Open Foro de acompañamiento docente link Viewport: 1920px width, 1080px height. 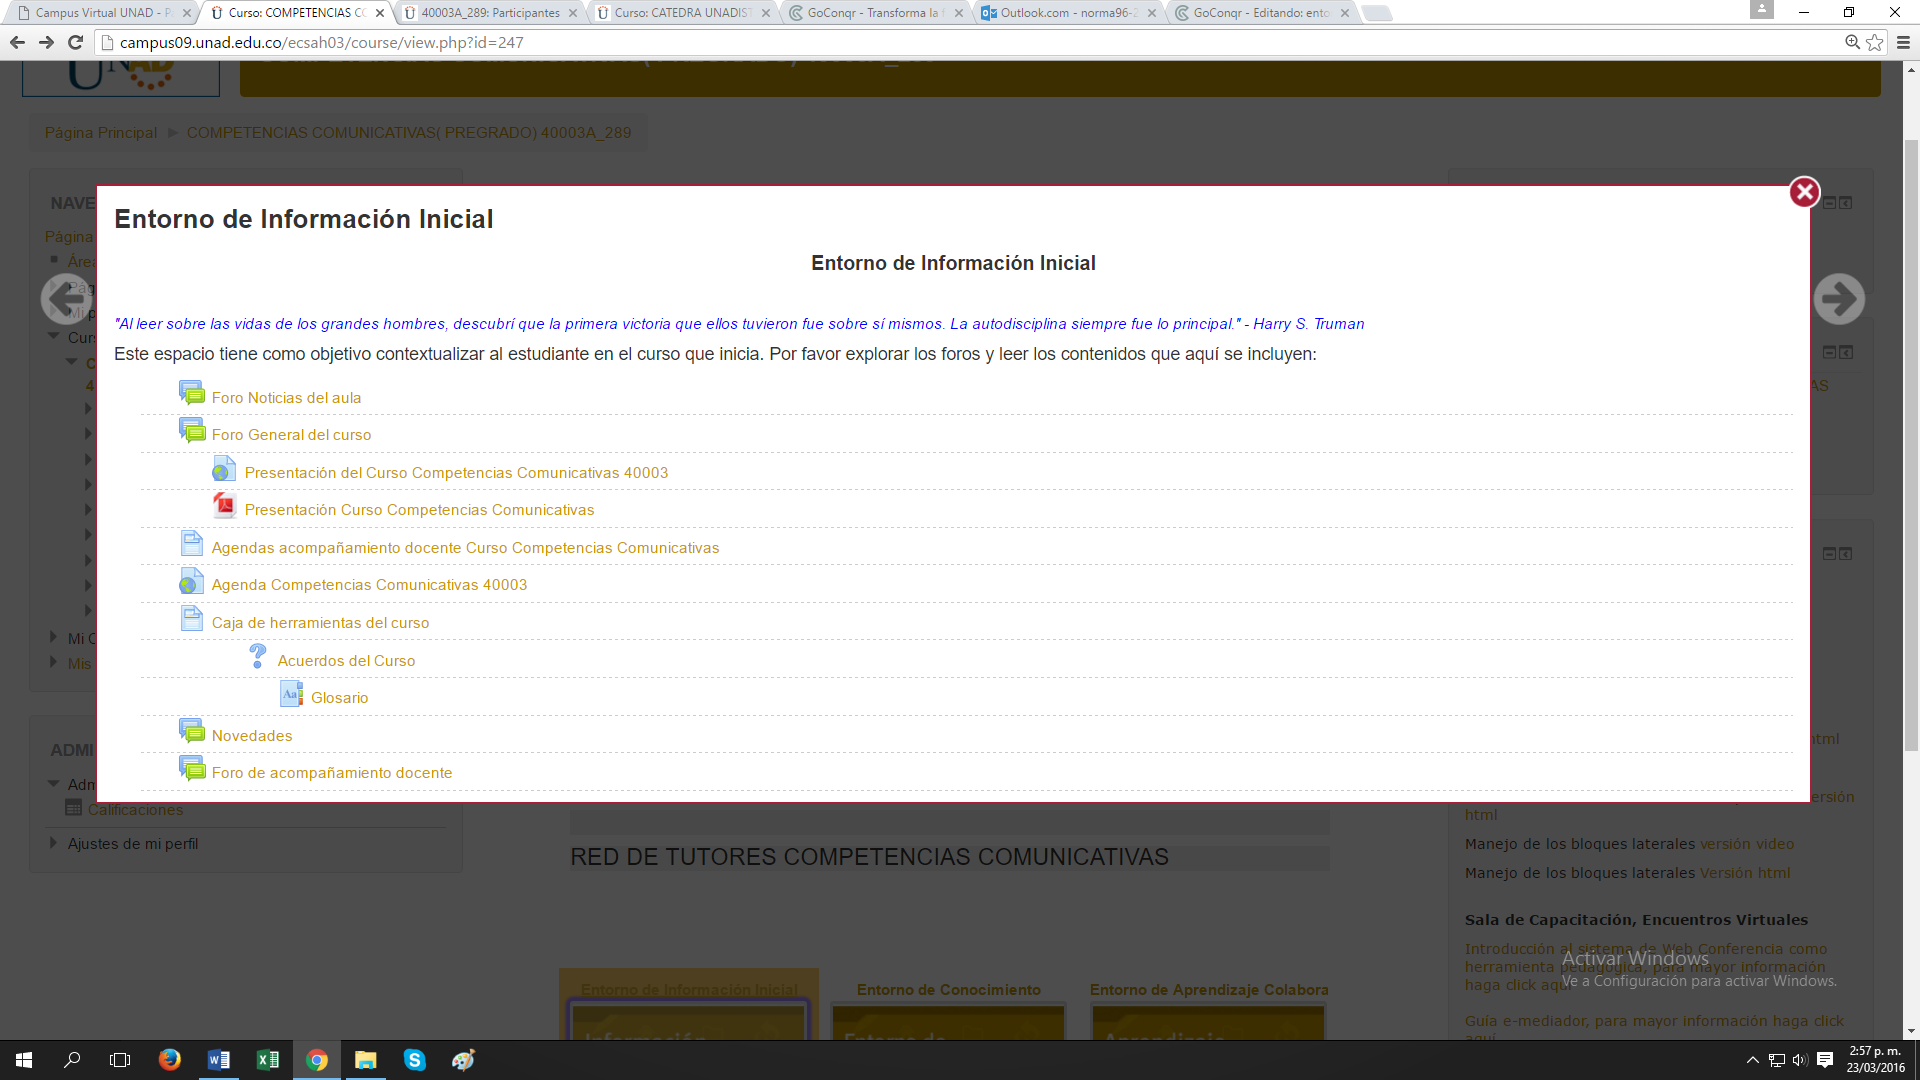point(331,773)
